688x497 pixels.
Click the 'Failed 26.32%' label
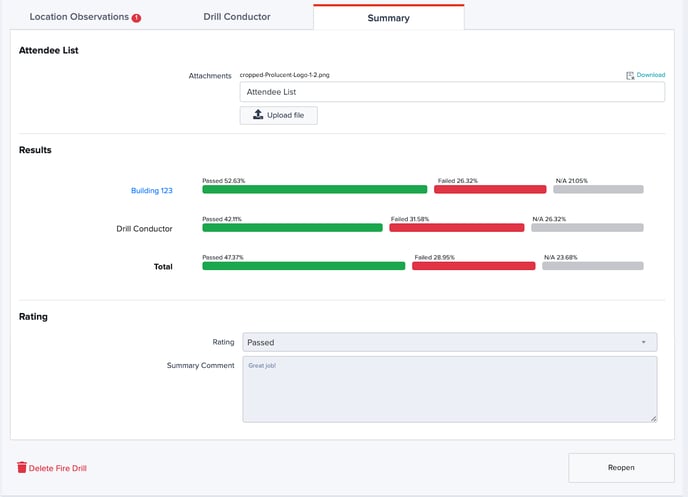pyautogui.click(x=458, y=181)
